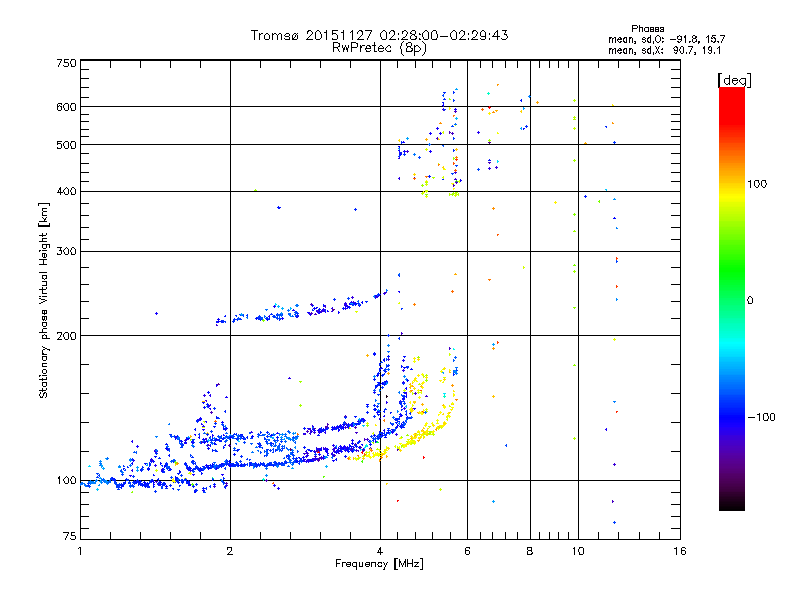Viewport: 800px width, 600px height.
Task: Click the '750' y-axis tick label
Action: (66, 63)
